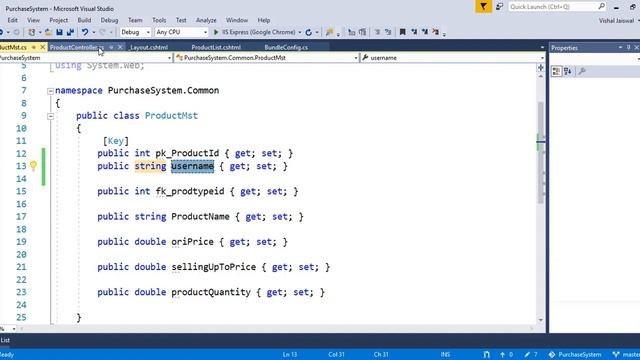Viewport: 640px width, 360px height.
Task: Click the Vishal Jaiswal account name
Action: point(616,20)
